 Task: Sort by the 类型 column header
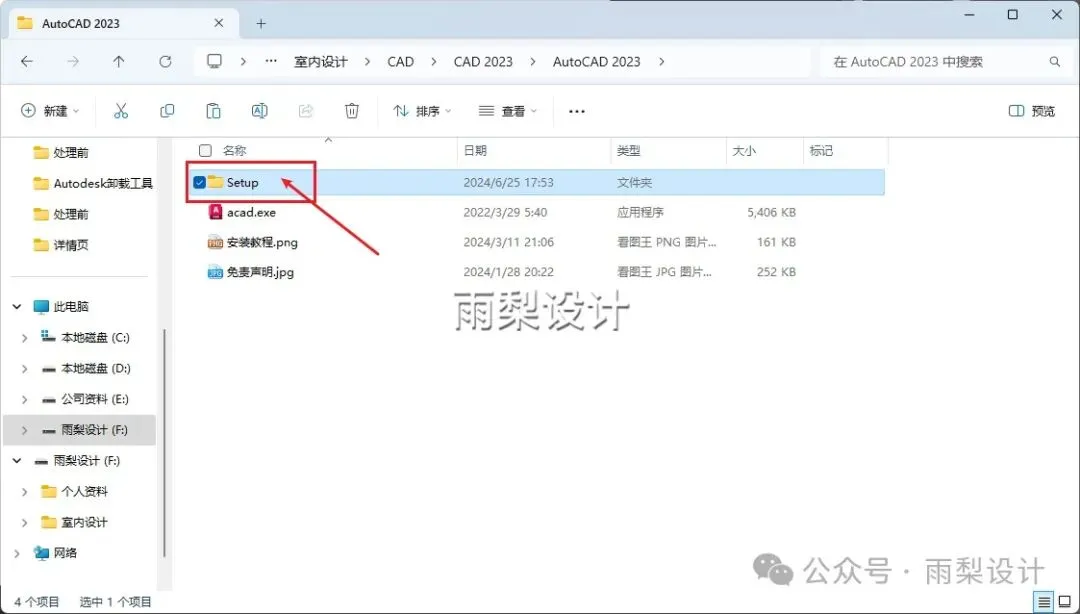(x=628, y=150)
